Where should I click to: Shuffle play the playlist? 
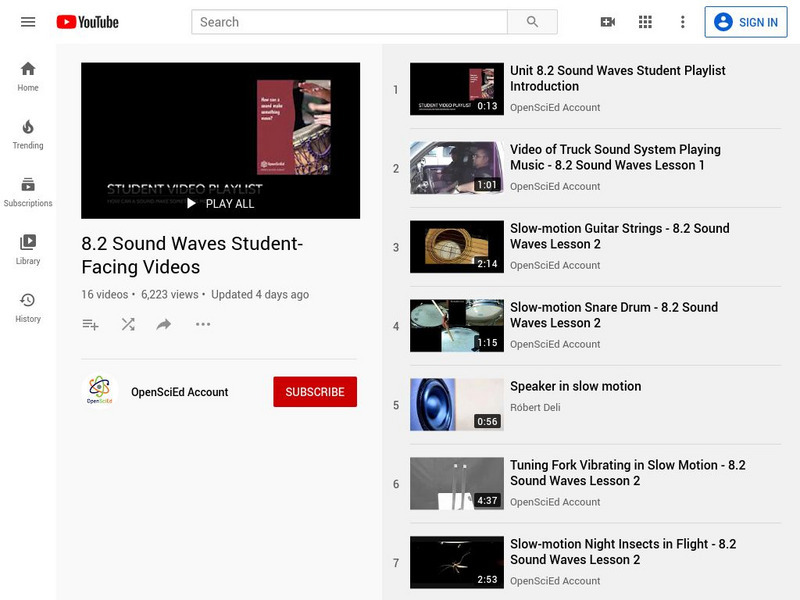[128, 324]
